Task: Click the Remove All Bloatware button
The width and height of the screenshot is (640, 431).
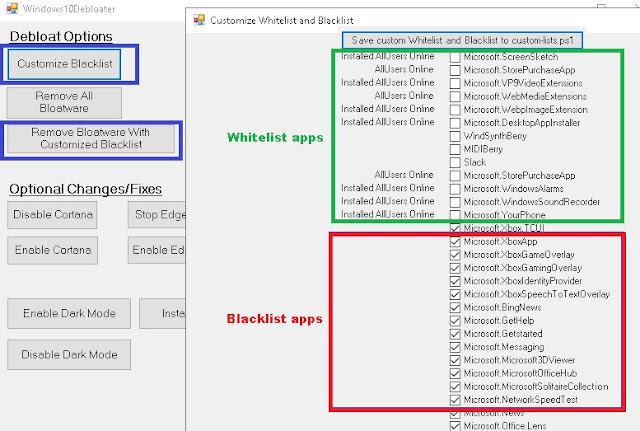Action: (64, 102)
